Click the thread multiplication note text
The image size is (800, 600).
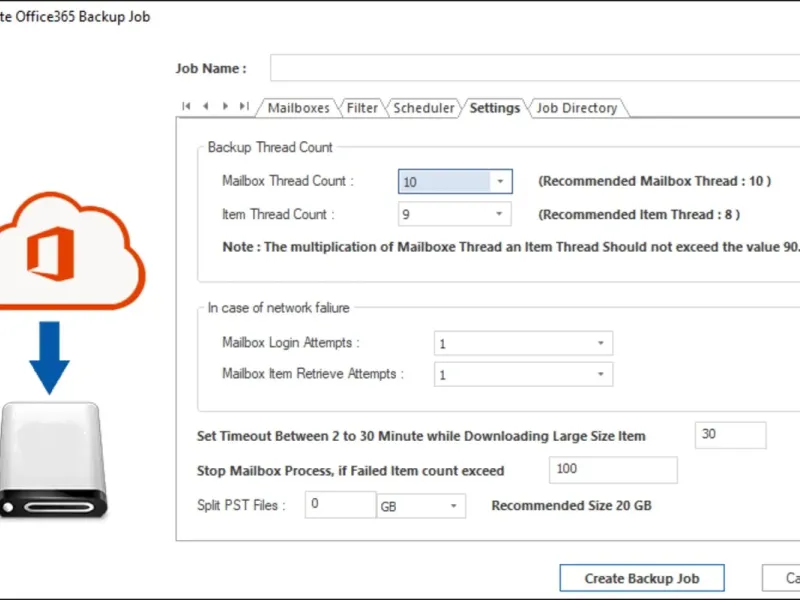pyautogui.click(x=511, y=247)
